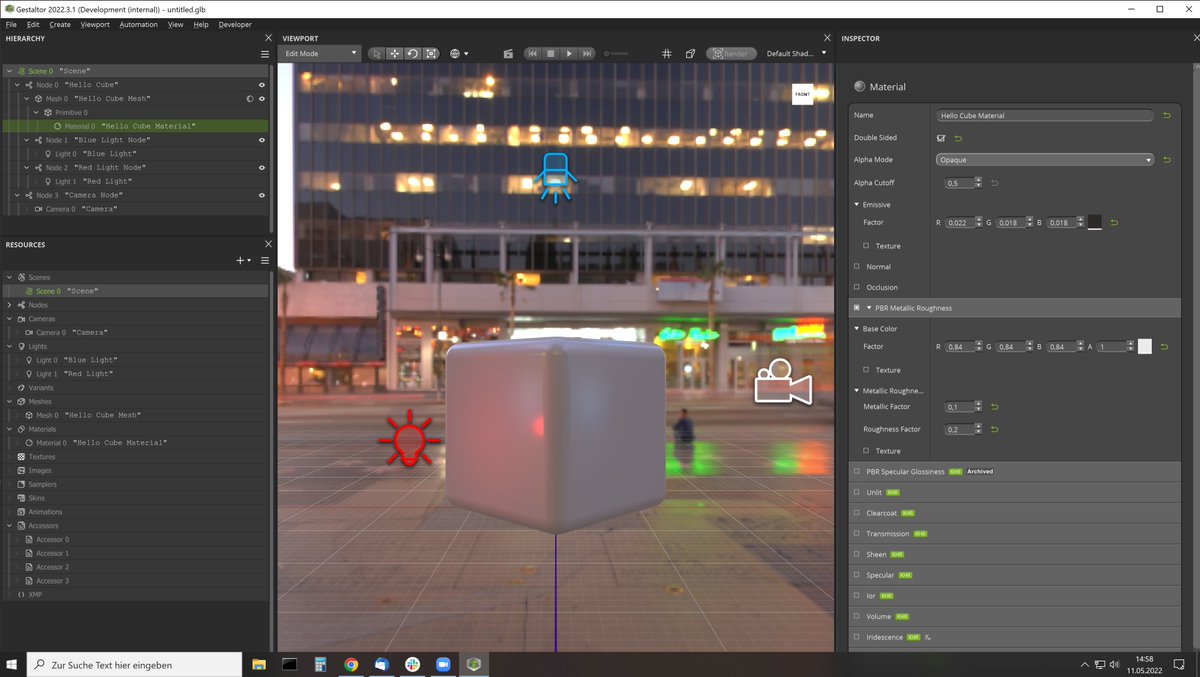Skip animation to start
The height and width of the screenshot is (677, 1200).
[533, 53]
